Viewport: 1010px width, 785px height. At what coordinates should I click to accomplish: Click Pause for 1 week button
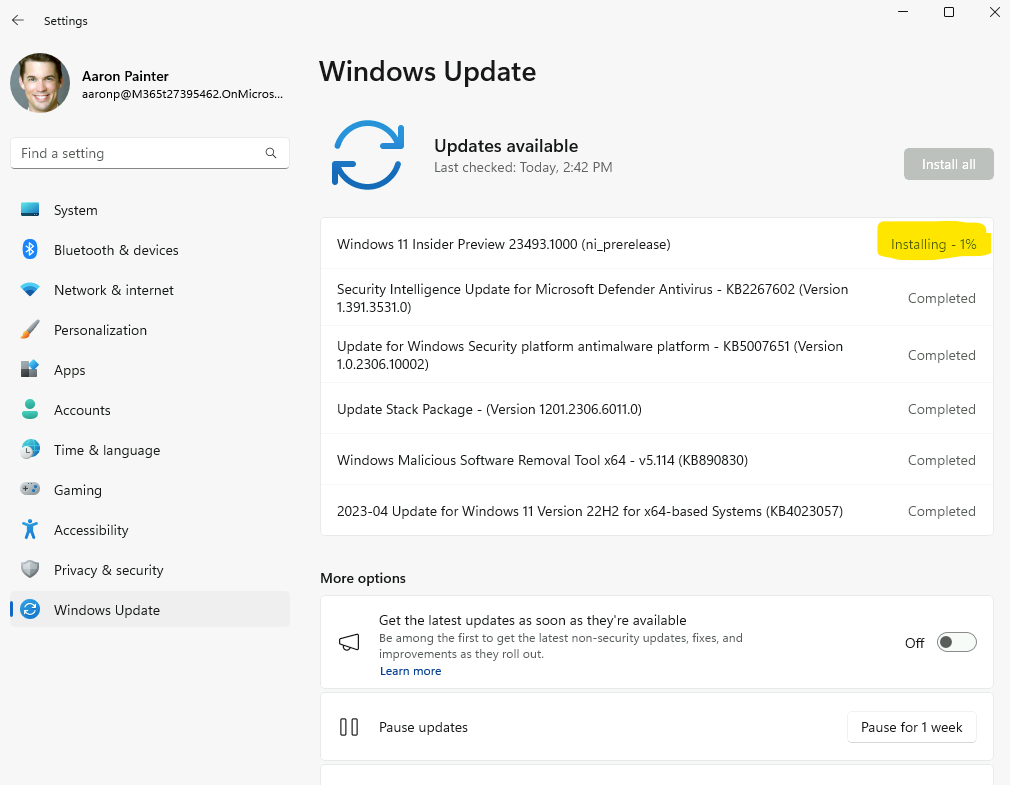click(911, 727)
